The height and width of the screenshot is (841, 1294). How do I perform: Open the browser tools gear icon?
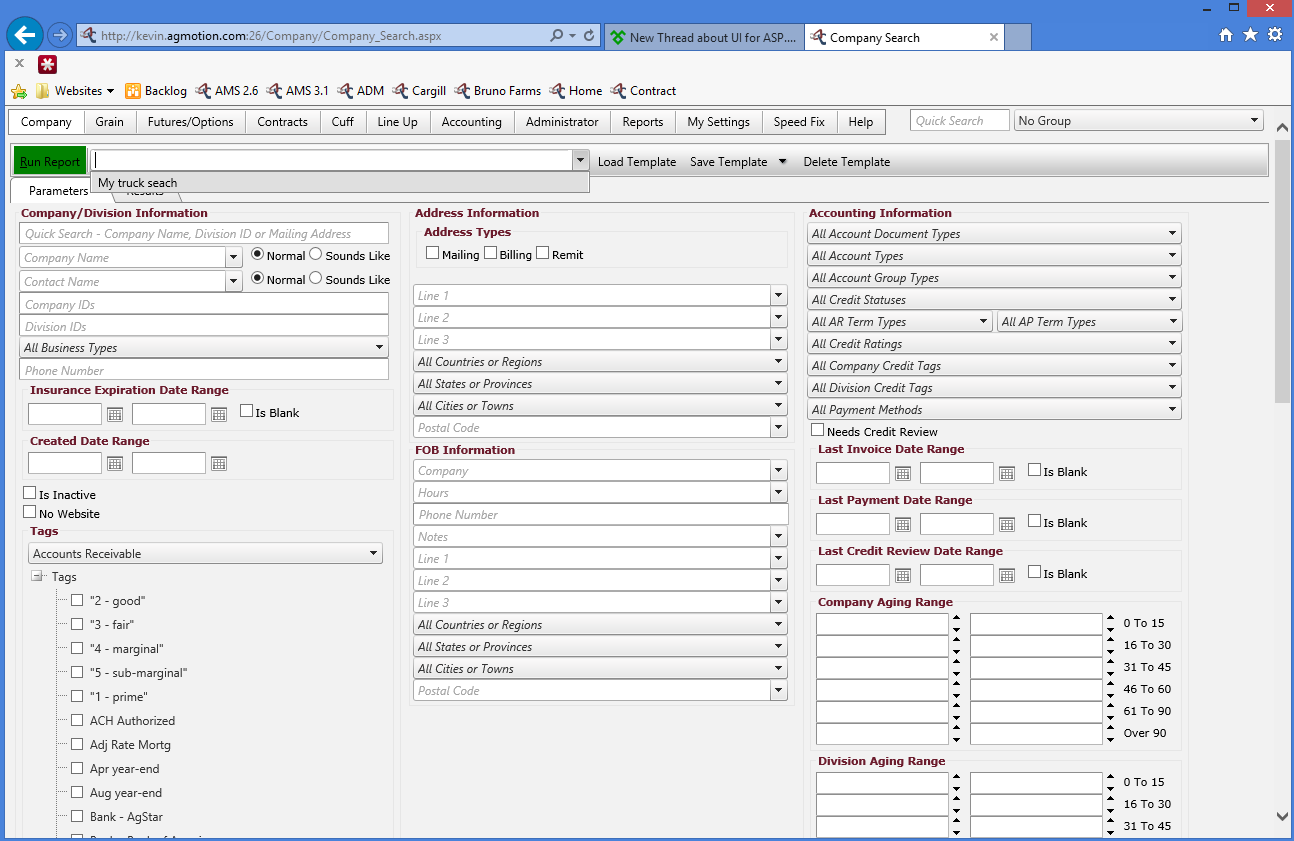point(1275,35)
